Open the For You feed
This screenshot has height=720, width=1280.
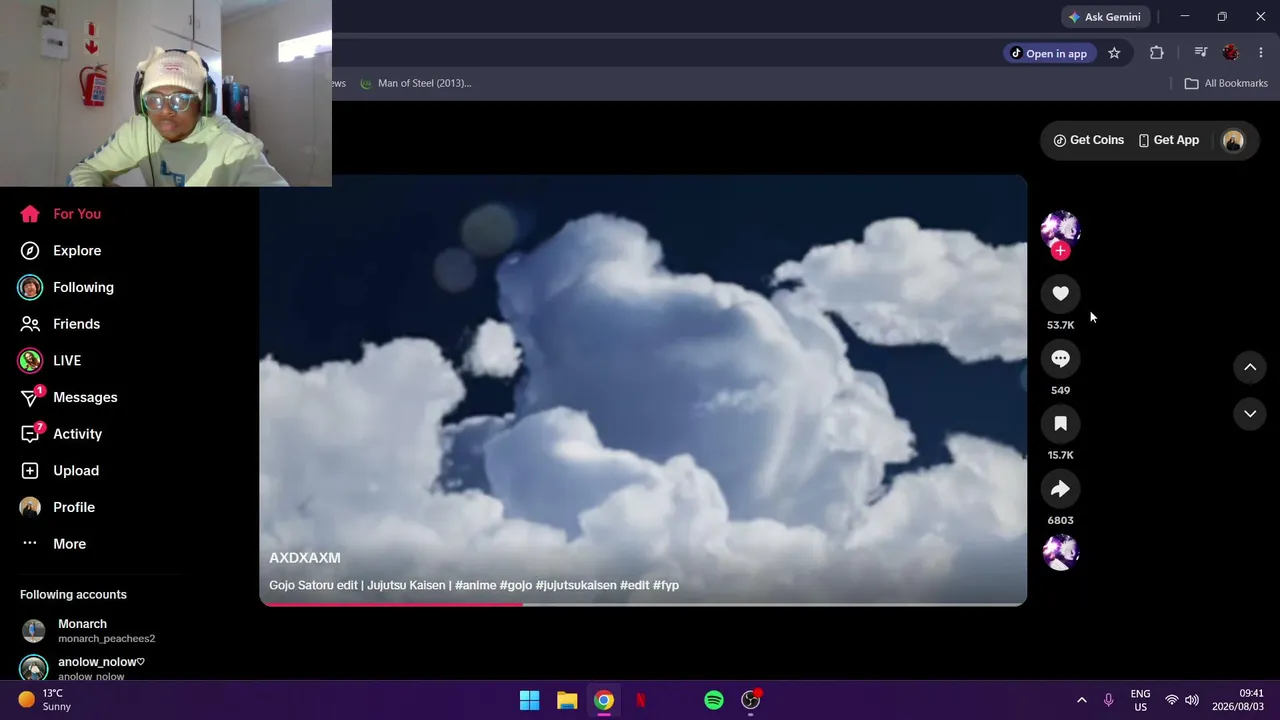point(61,214)
